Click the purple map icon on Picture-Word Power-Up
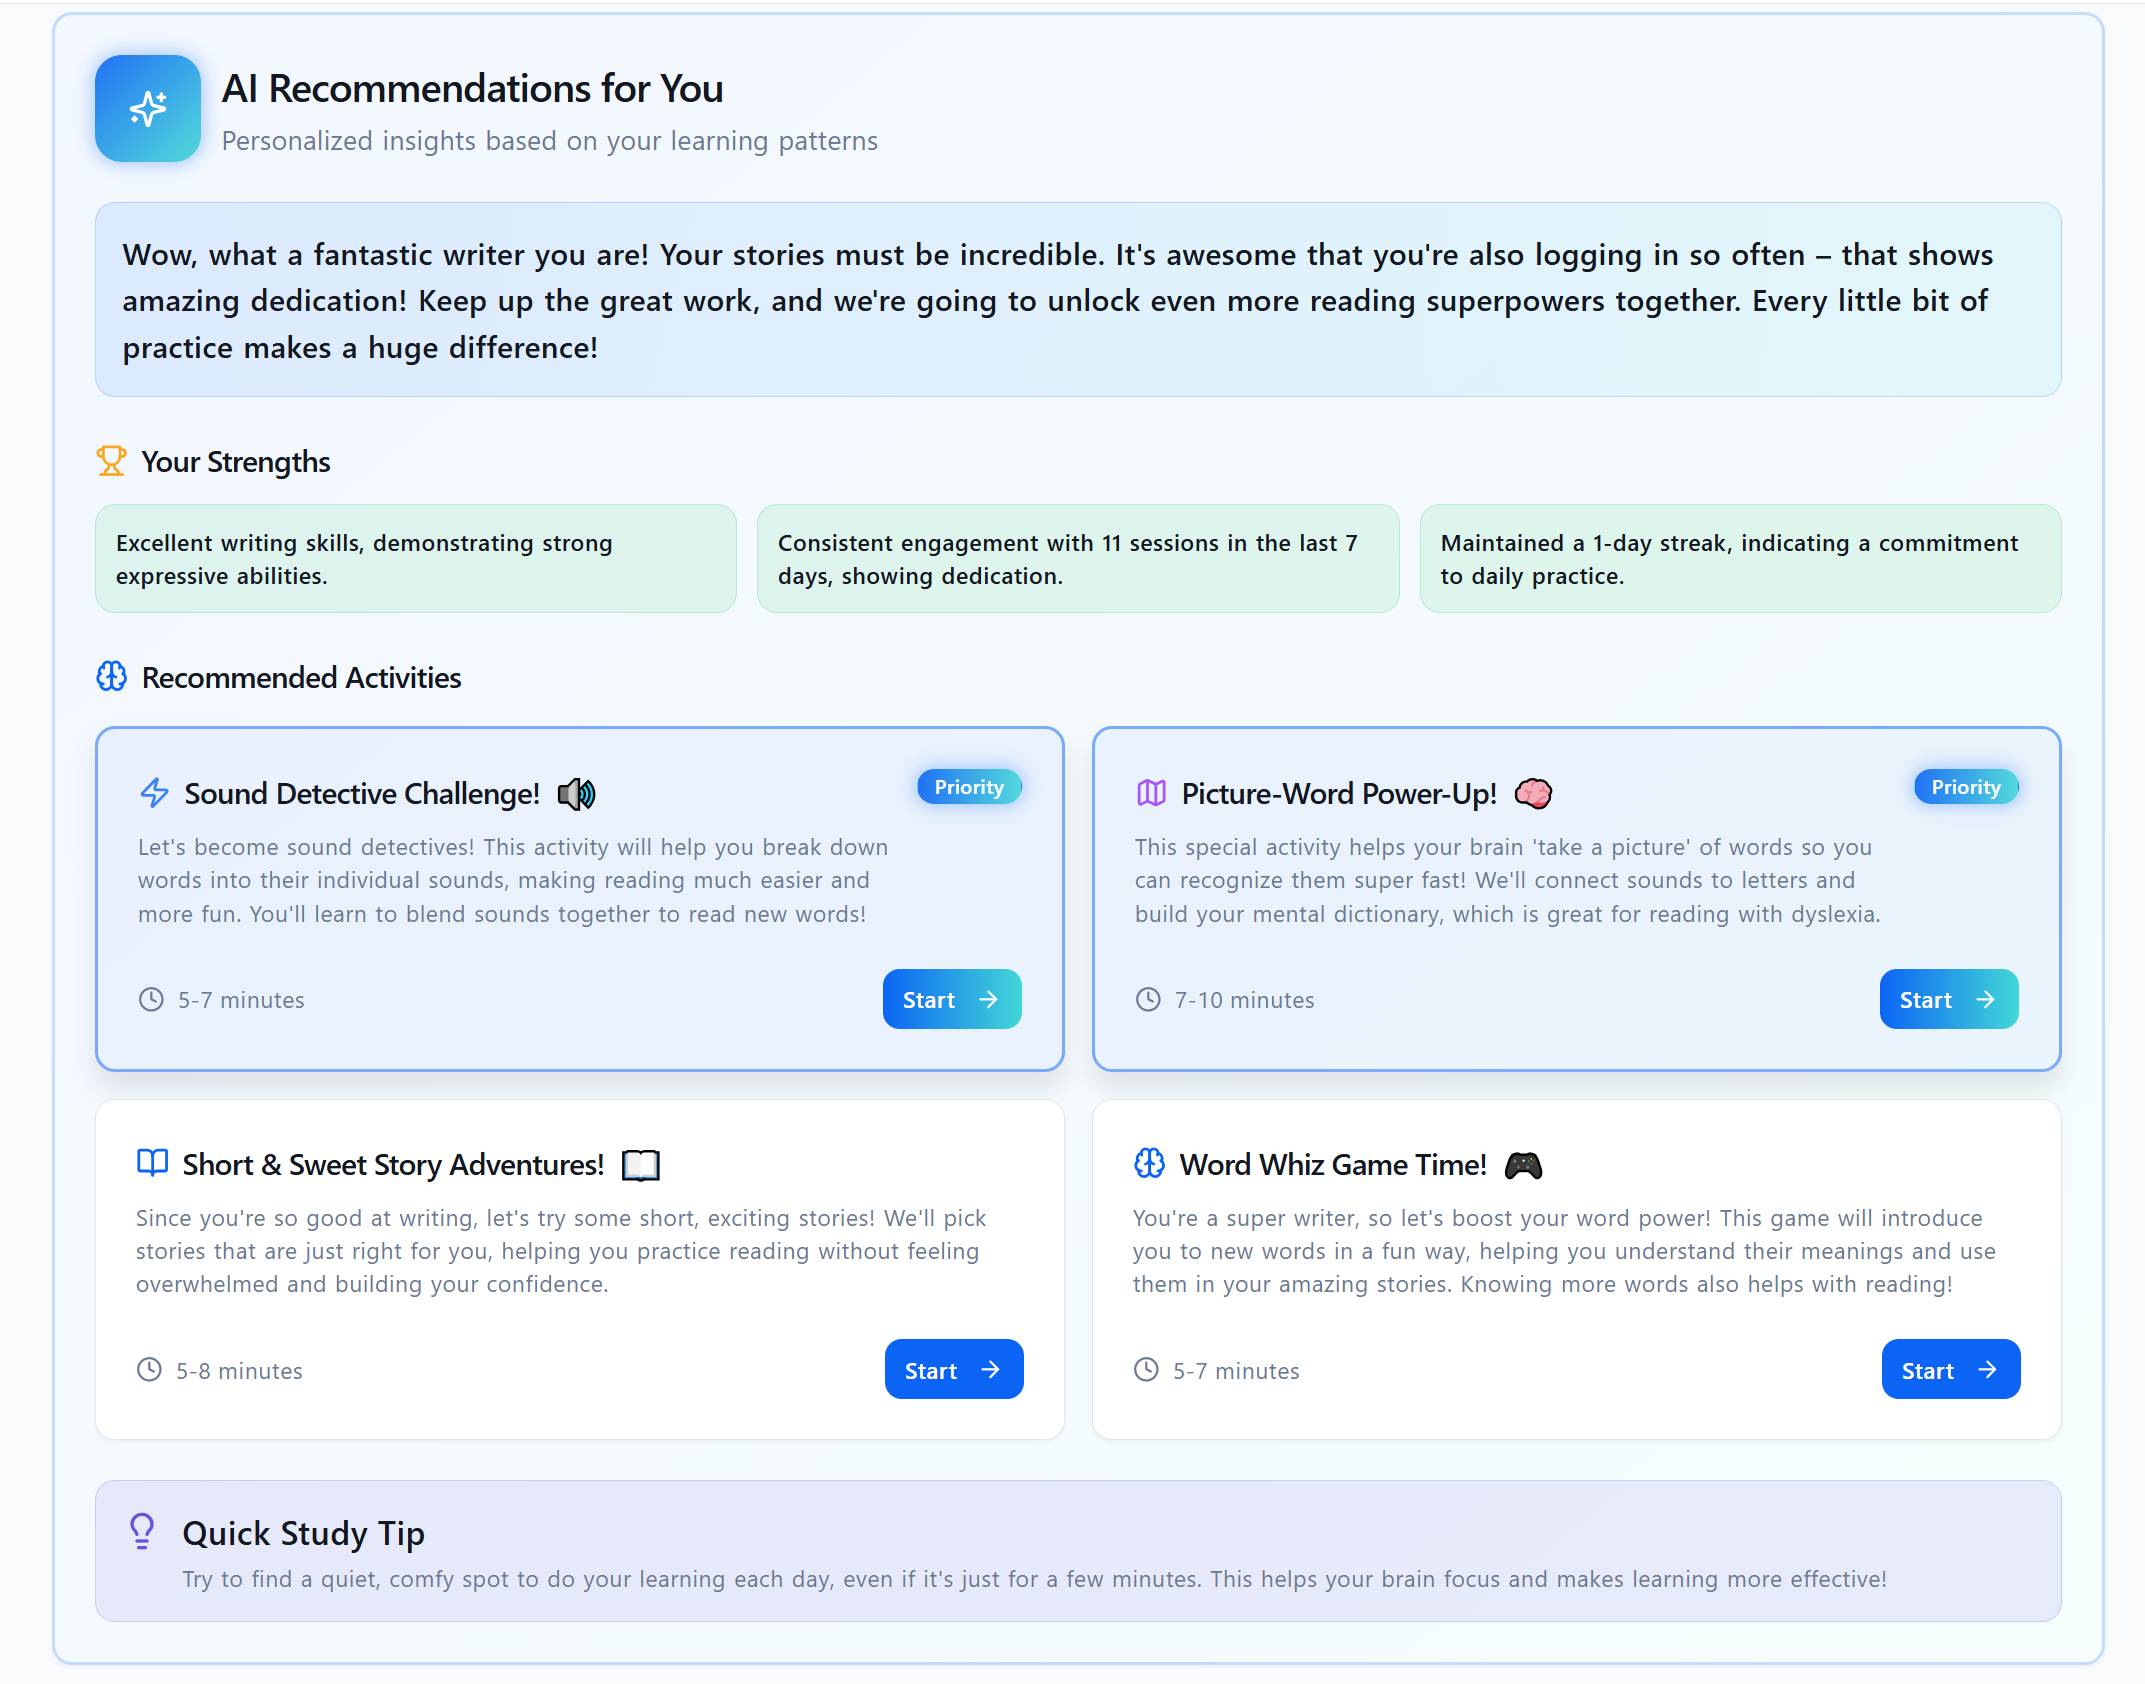2145x1684 pixels. pyautogui.click(x=1151, y=793)
